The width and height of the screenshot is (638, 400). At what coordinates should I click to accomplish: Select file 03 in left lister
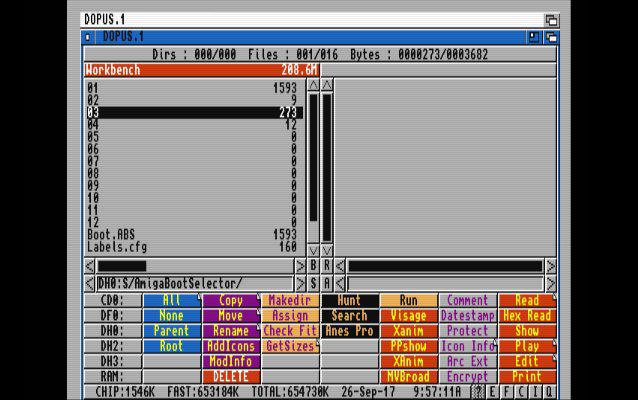[194, 113]
